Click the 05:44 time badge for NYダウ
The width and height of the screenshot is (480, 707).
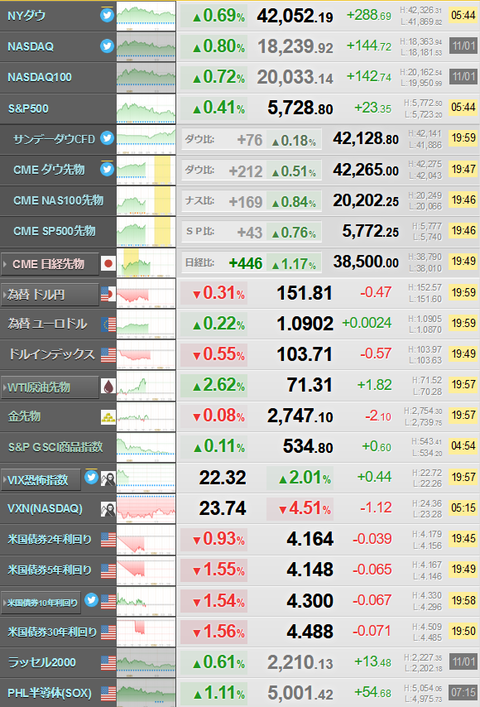[463, 16]
